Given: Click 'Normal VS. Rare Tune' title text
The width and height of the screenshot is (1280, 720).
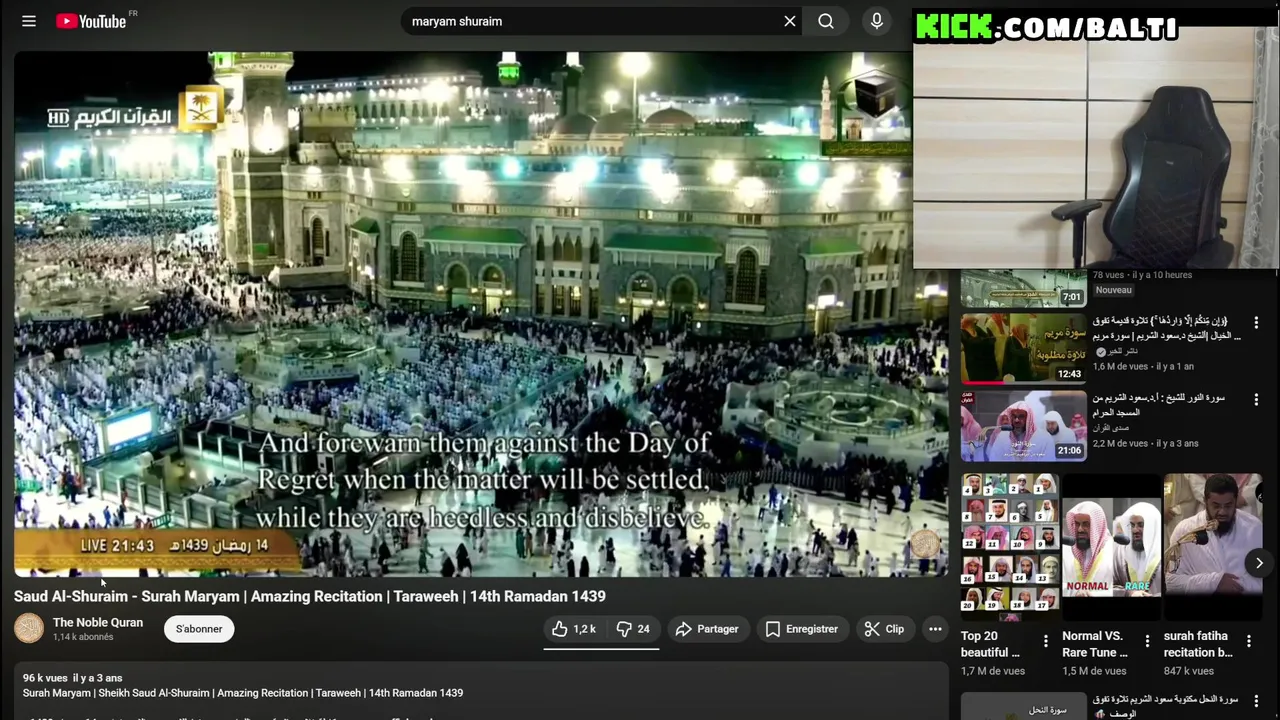Looking at the screenshot, I should click(x=1095, y=644).
